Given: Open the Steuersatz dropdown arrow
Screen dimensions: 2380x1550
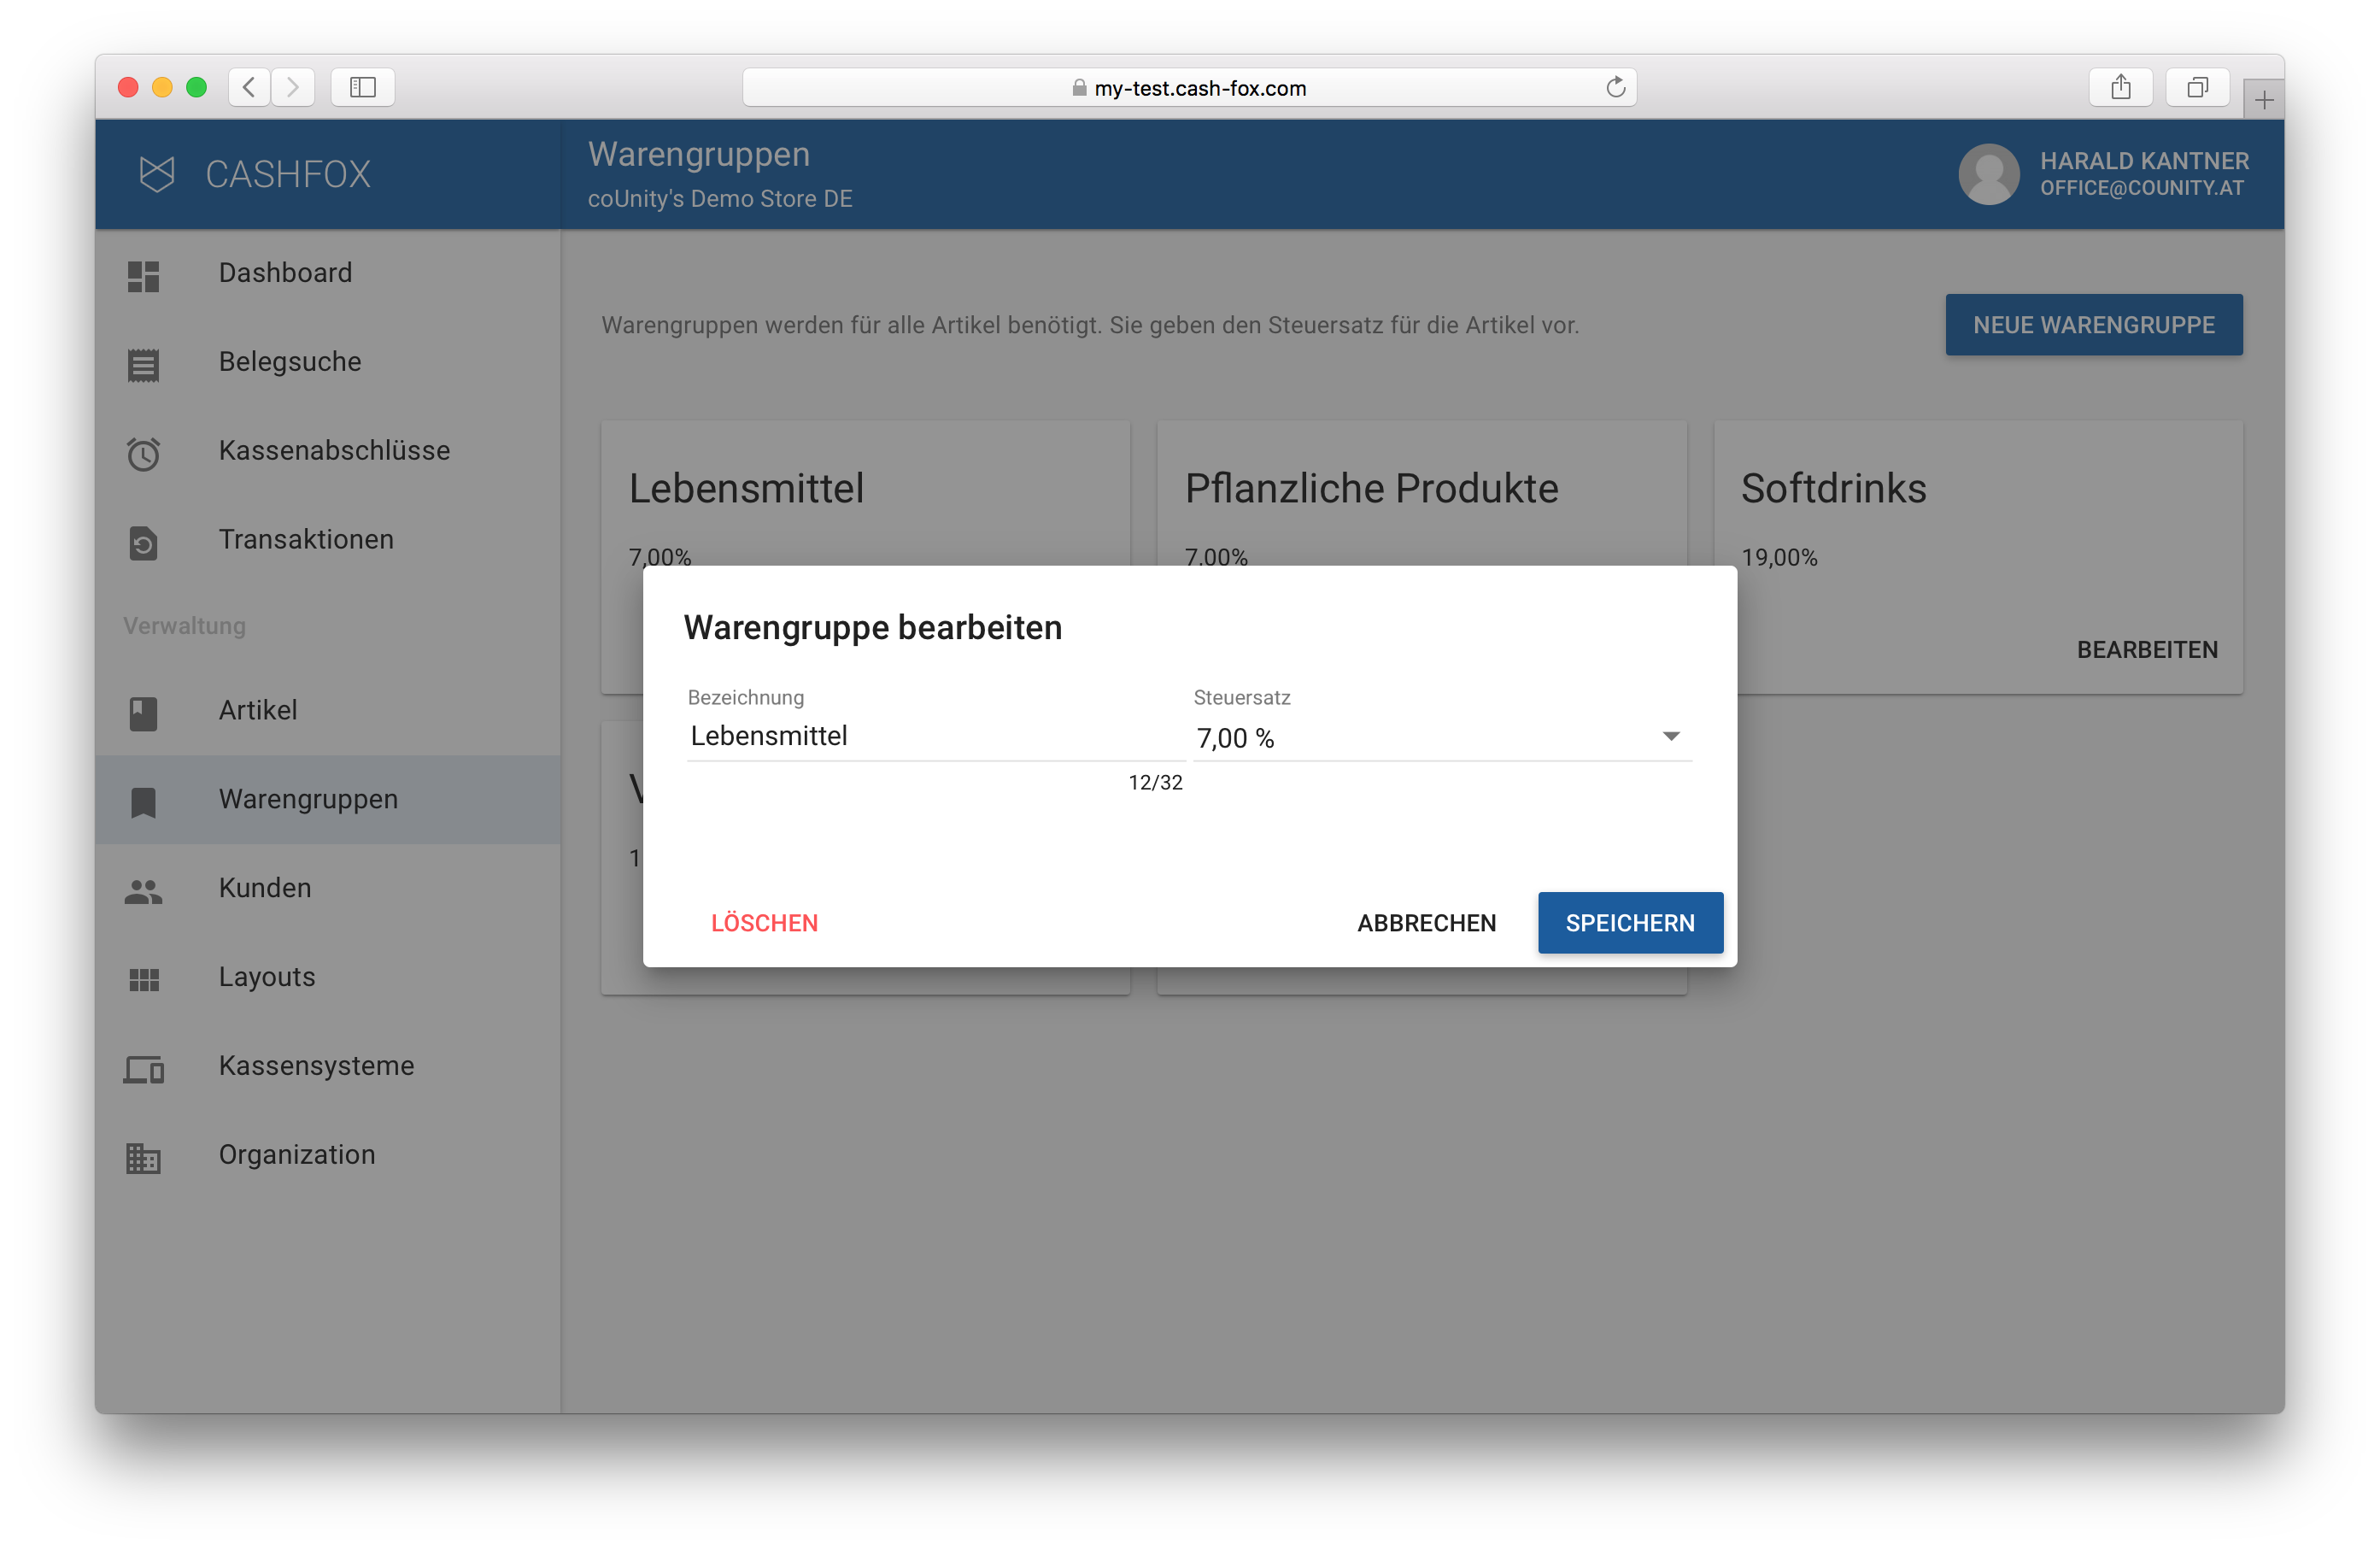Looking at the screenshot, I should click(x=1670, y=736).
